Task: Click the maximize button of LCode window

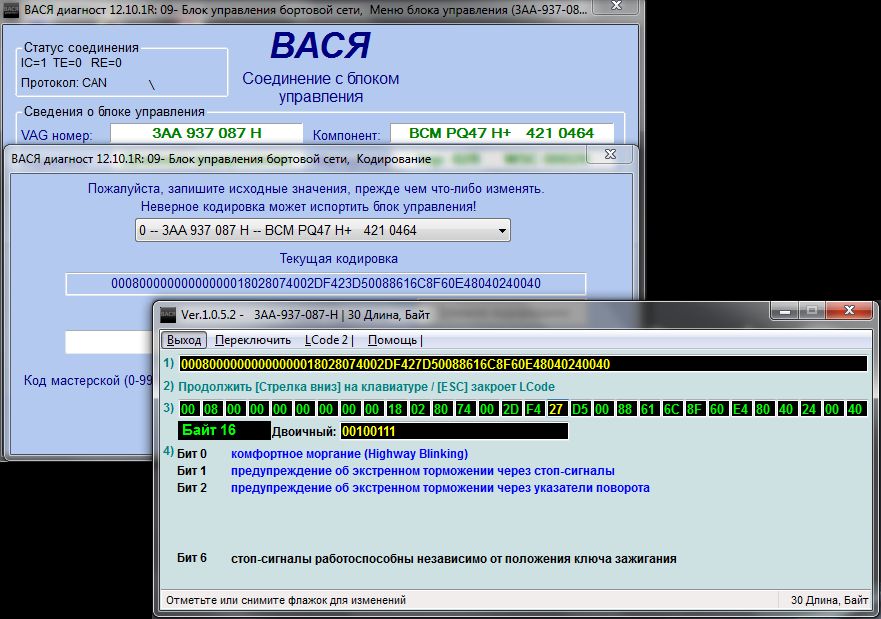Action: [x=811, y=310]
